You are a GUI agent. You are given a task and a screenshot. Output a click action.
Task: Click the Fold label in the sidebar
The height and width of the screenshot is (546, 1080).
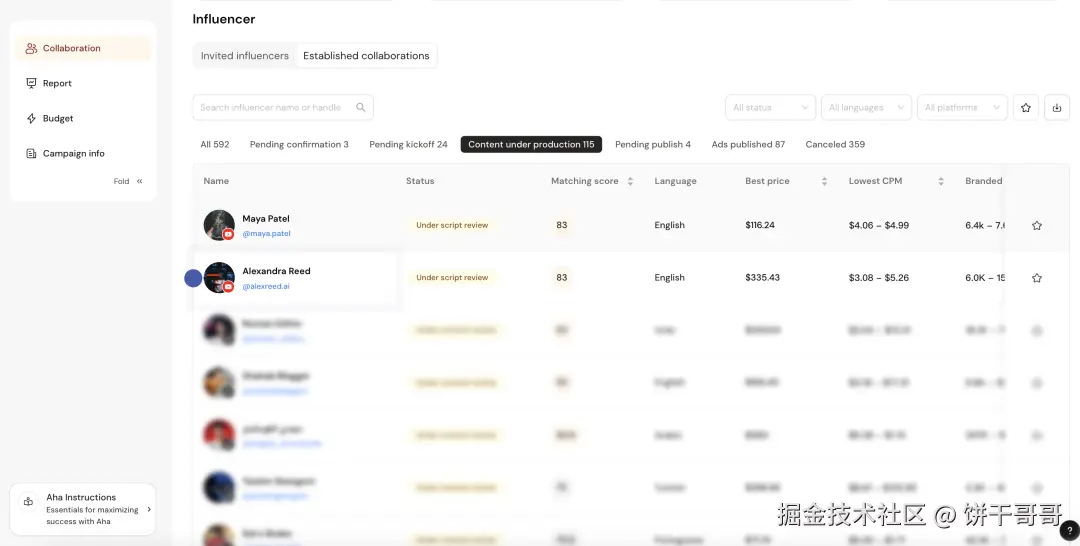[x=121, y=181]
